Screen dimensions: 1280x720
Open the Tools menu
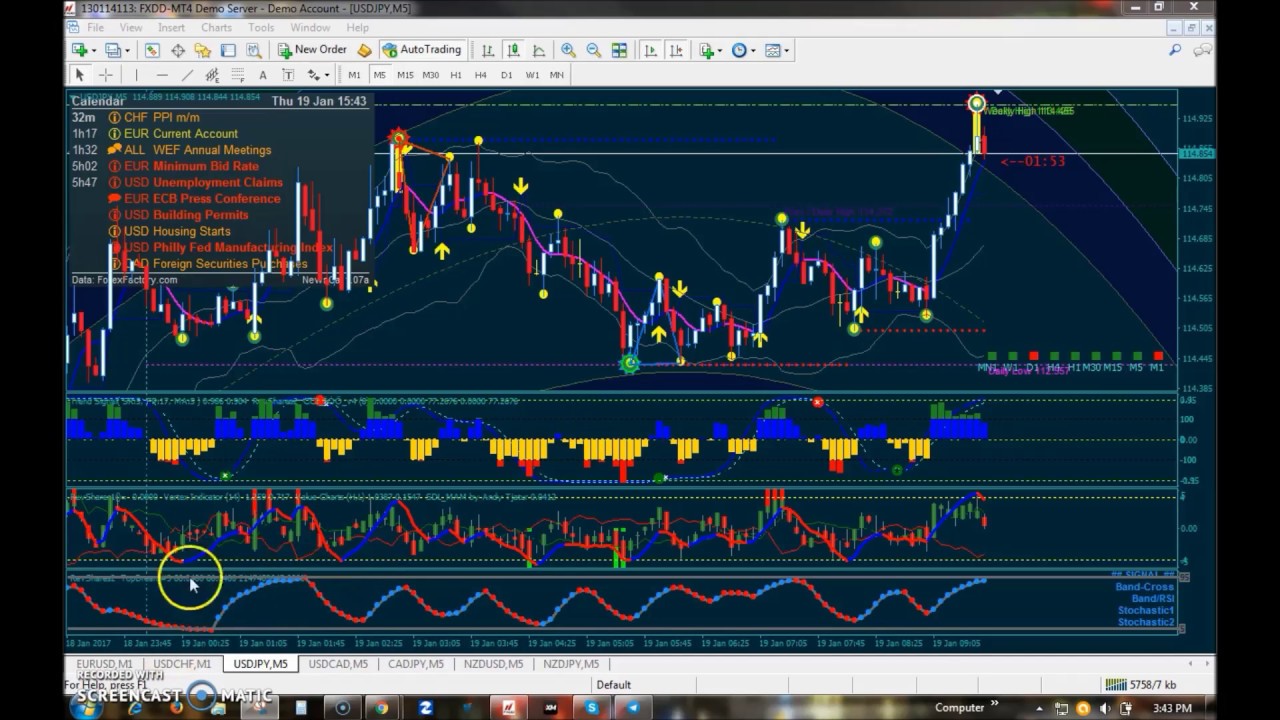[261, 28]
